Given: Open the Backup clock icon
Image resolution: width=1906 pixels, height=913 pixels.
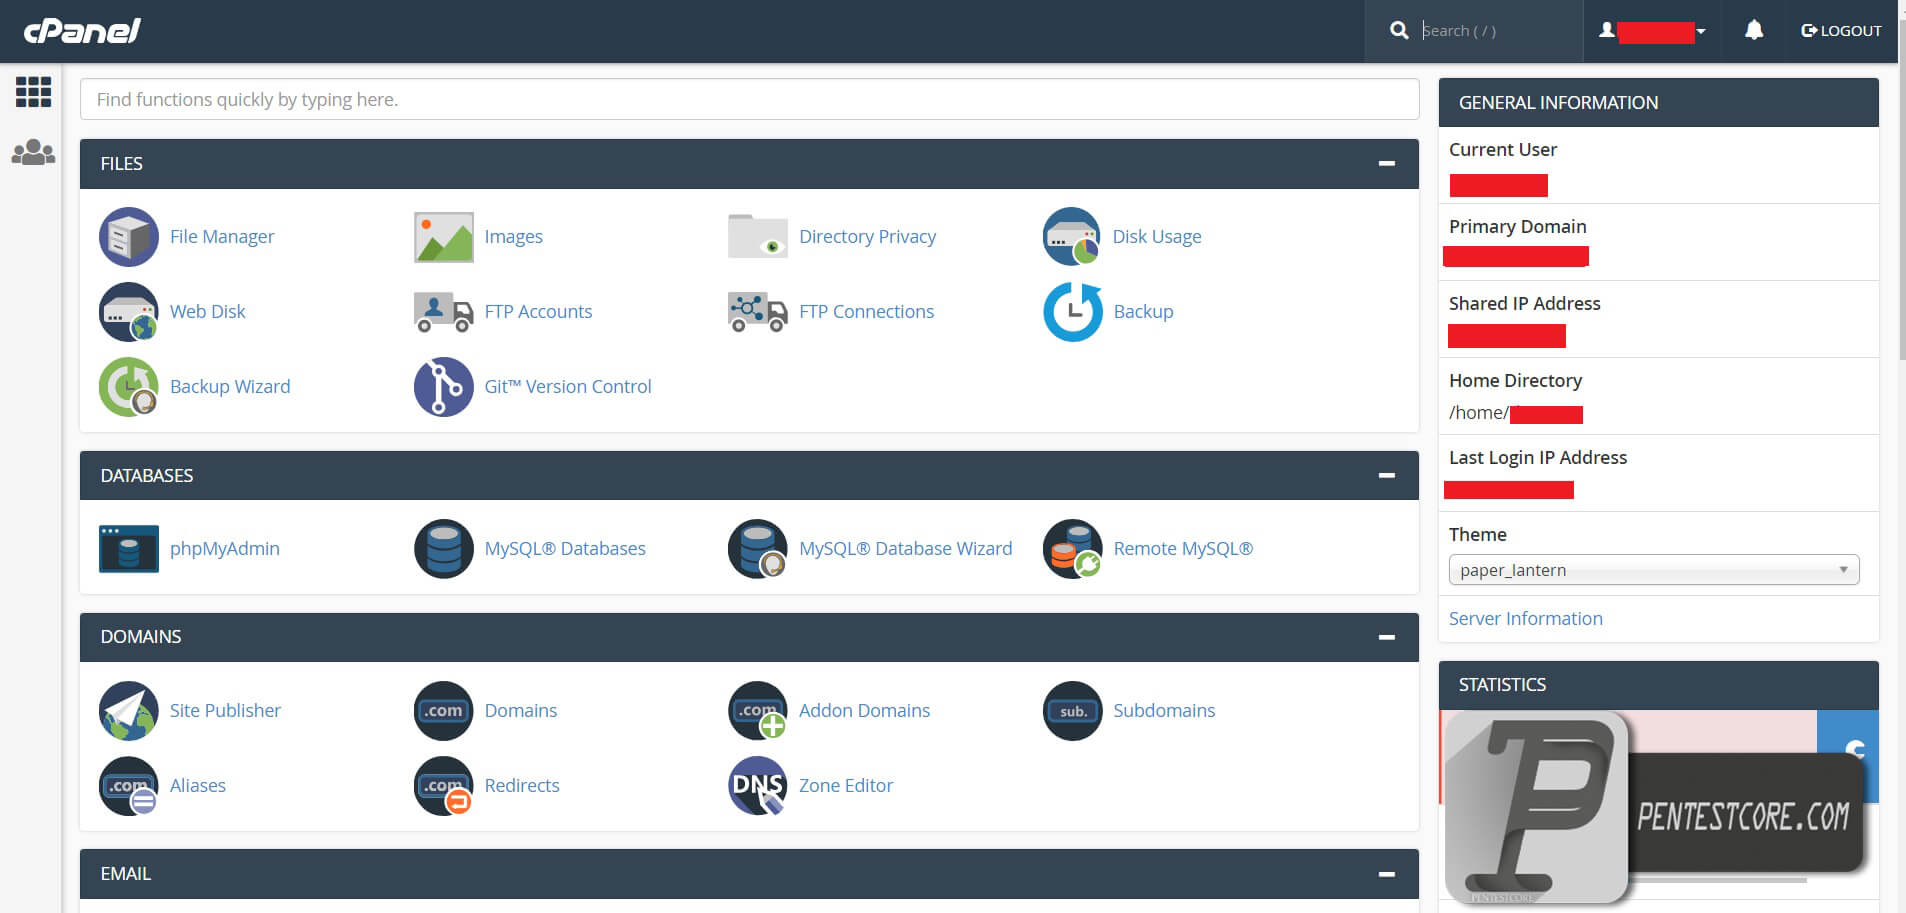Looking at the screenshot, I should click(1073, 312).
